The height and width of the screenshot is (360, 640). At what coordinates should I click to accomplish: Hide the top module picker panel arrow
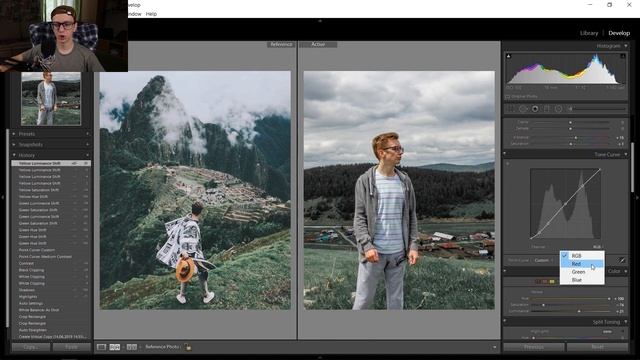tap(320, 20)
